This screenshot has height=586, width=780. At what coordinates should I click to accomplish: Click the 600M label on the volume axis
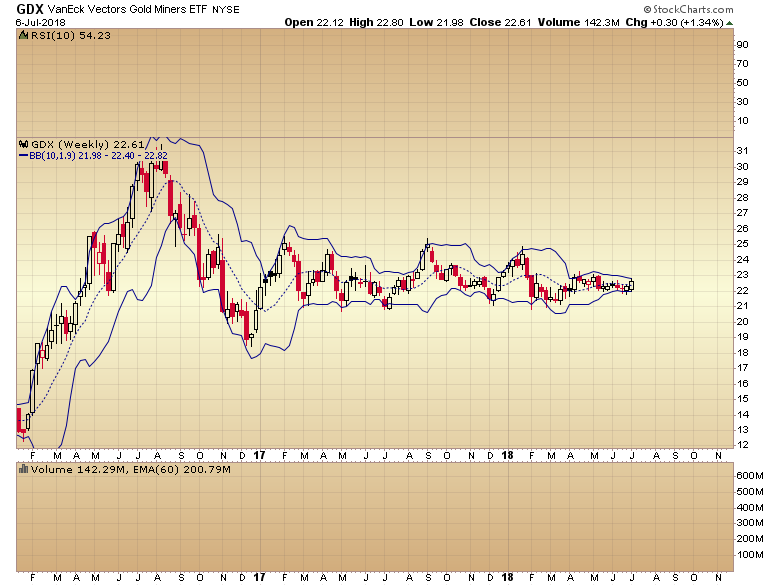(749, 476)
